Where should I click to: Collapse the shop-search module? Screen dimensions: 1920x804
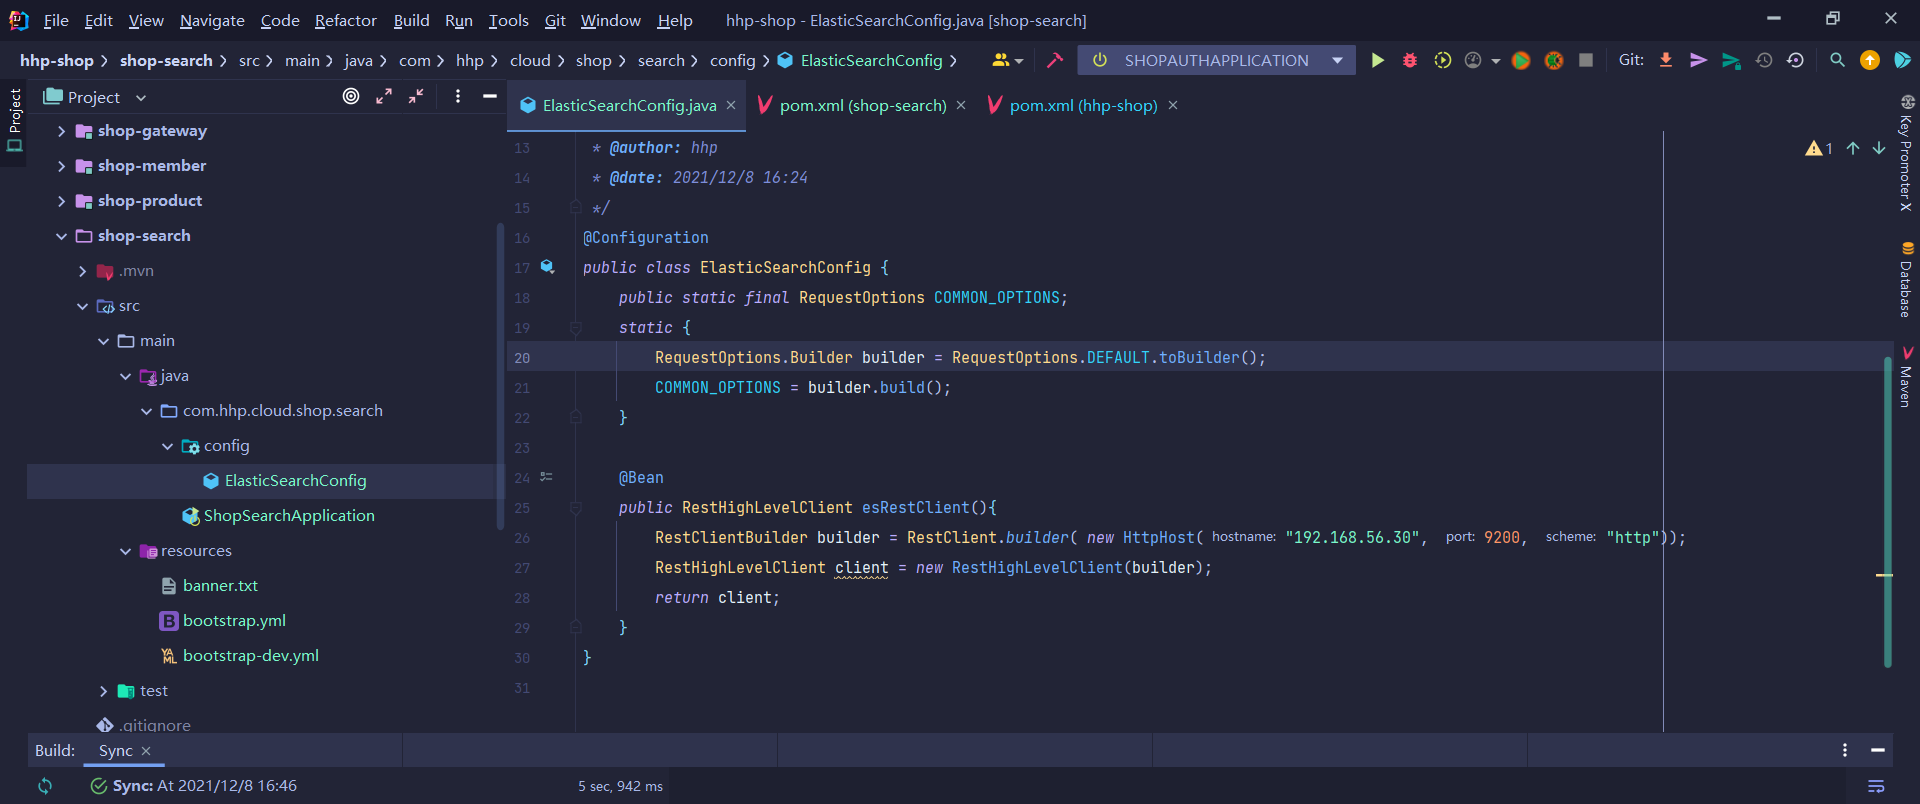(x=61, y=236)
